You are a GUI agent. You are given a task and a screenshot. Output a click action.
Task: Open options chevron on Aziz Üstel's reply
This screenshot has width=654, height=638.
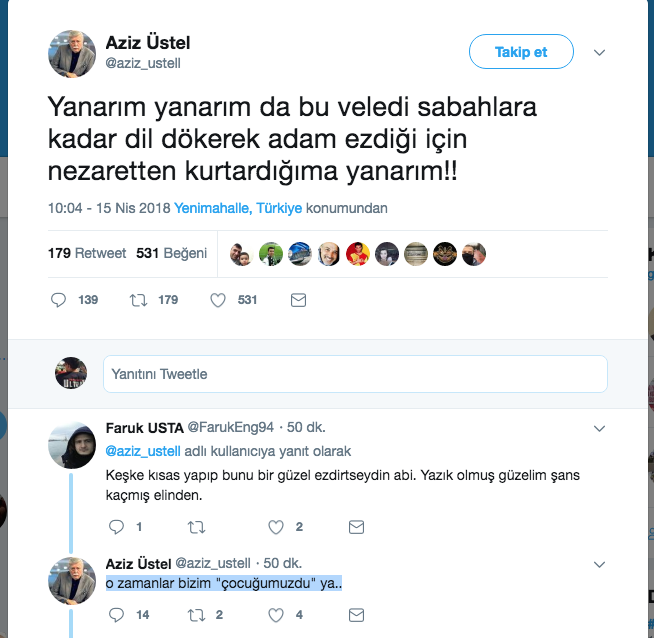click(x=600, y=565)
